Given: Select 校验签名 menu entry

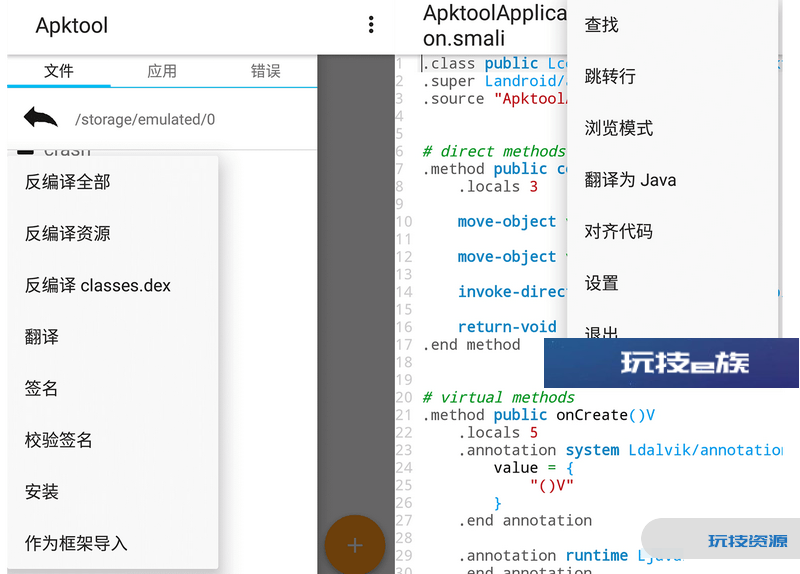Looking at the screenshot, I should (x=113, y=440).
